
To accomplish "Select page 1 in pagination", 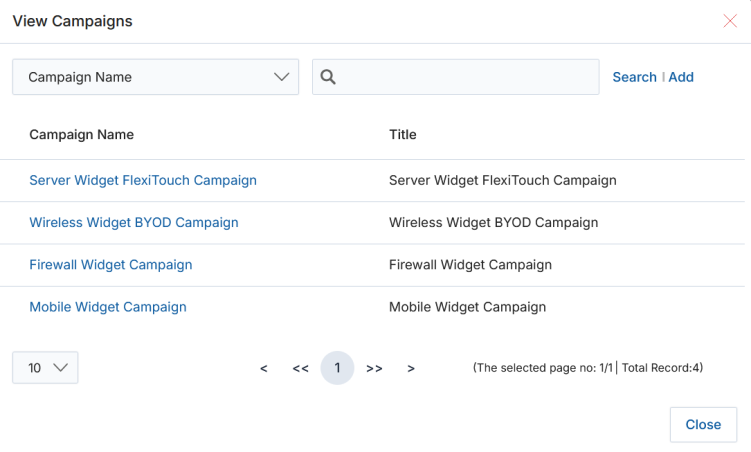I will tap(337, 368).
